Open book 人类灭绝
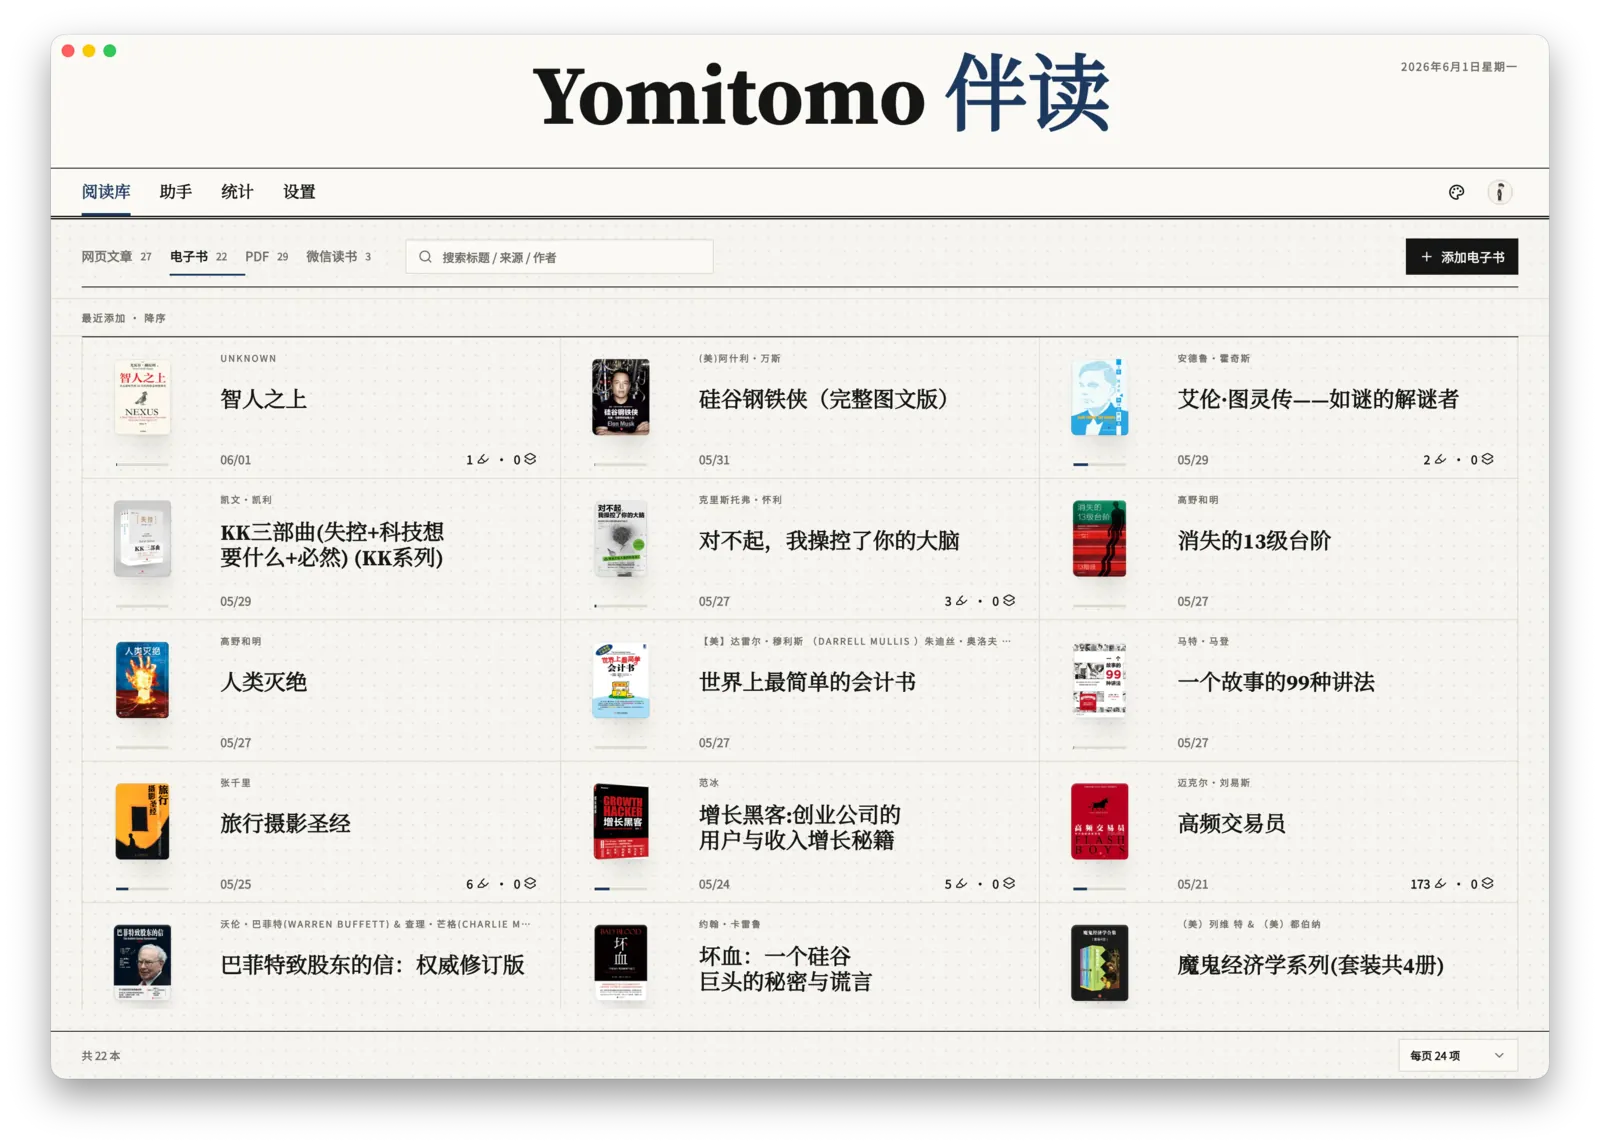The image size is (1600, 1146). click(x=263, y=682)
